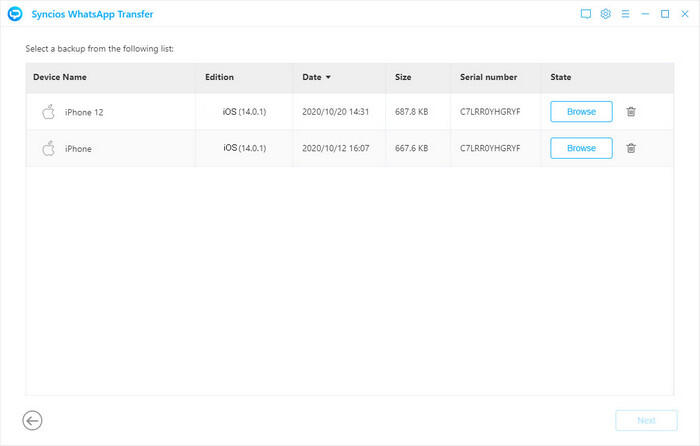Open the hamburger menu in title bar
This screenshot has width=700, height=446.
[625, 14]
